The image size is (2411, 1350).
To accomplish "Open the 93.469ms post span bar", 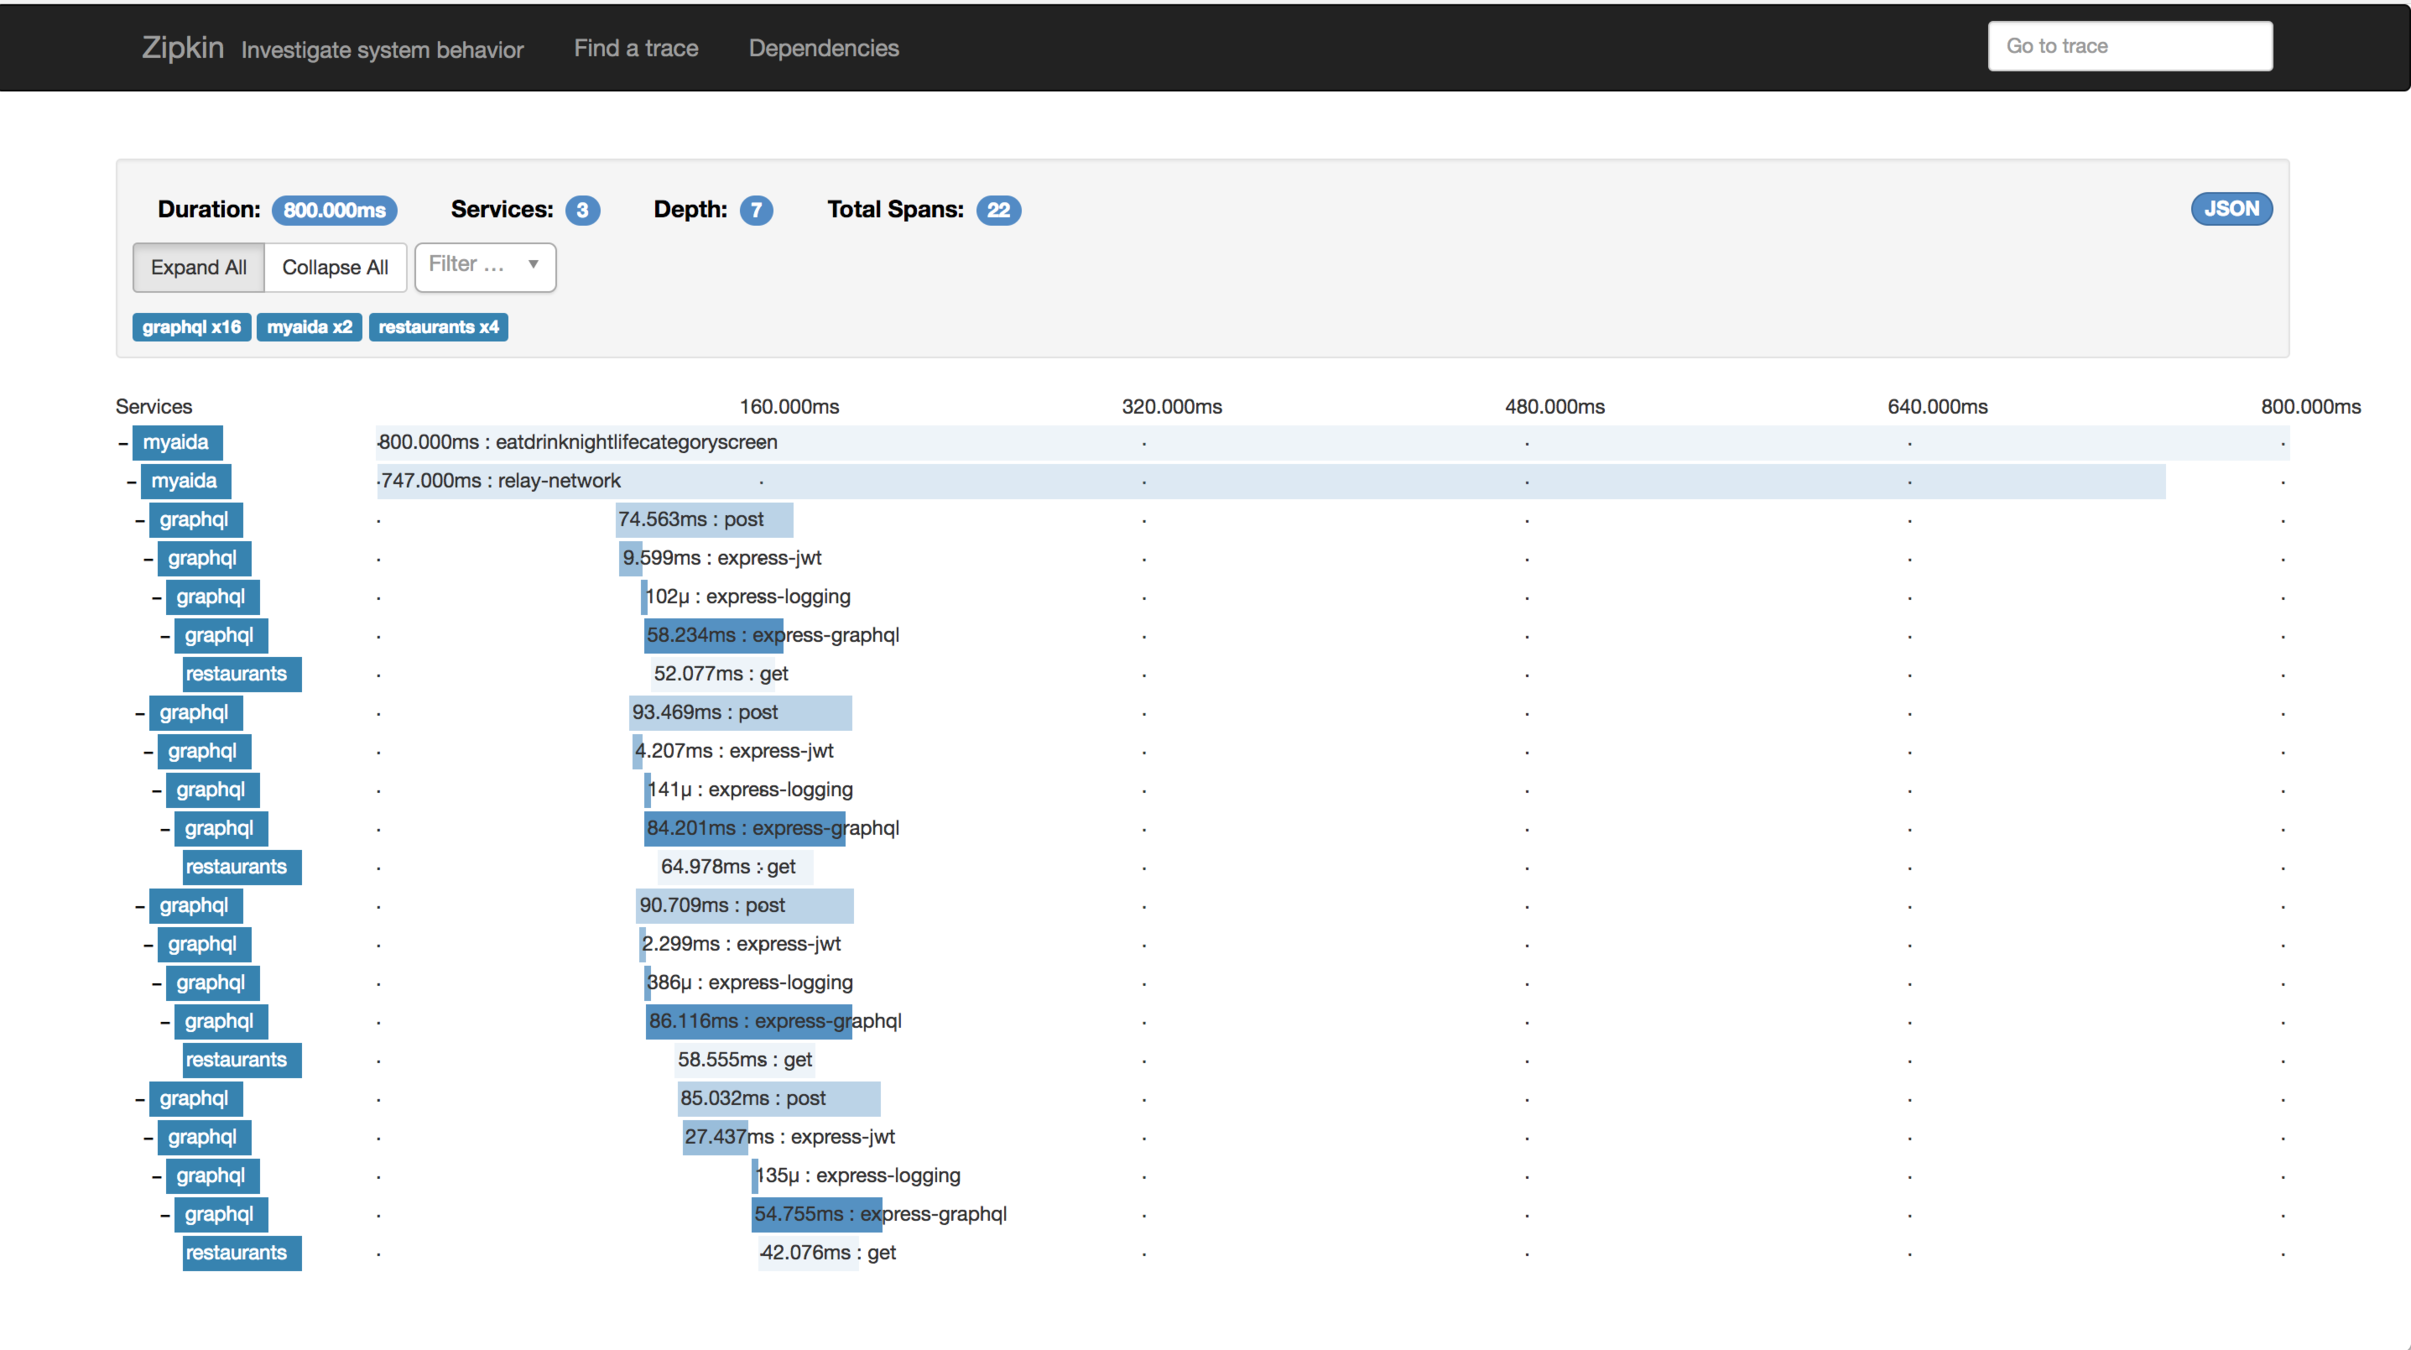I will [740, 712].
